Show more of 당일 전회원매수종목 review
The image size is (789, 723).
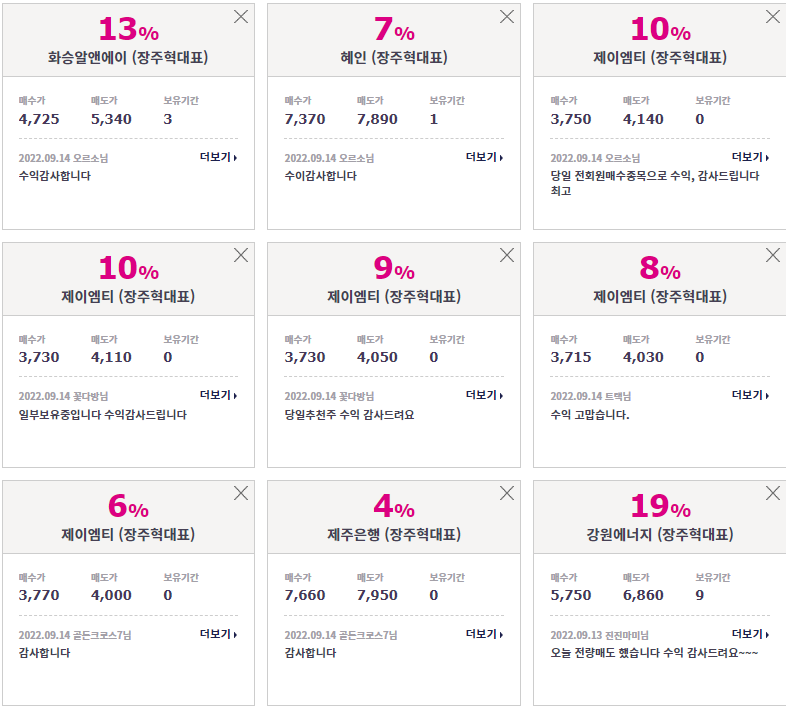tap(750, 157)
